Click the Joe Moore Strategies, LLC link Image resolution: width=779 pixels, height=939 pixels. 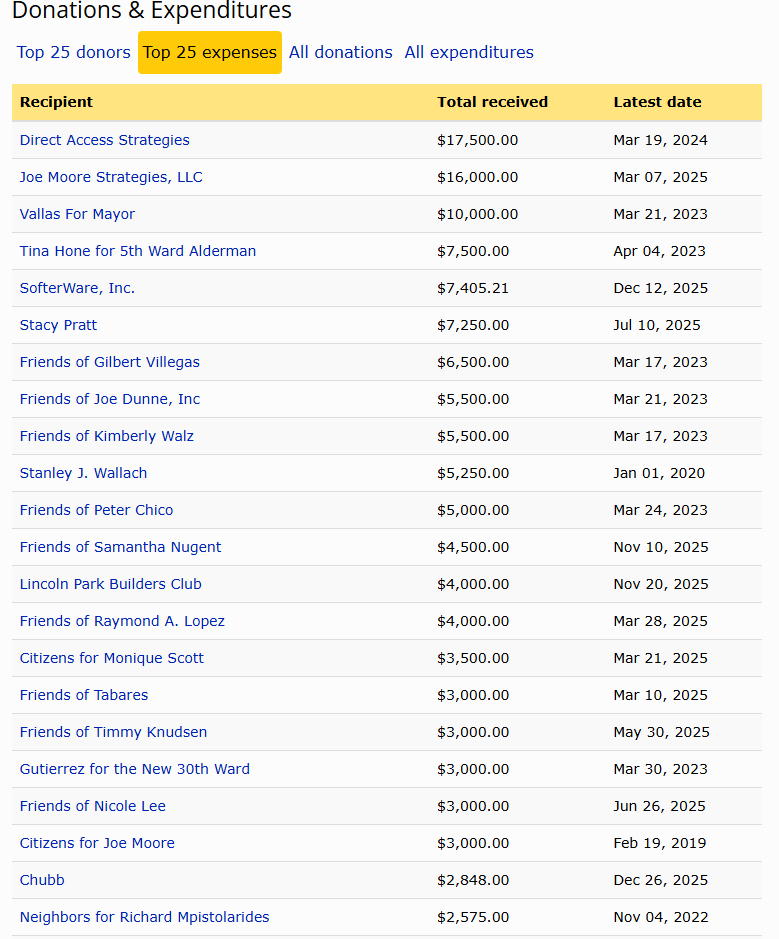click(x=111, y=177)
